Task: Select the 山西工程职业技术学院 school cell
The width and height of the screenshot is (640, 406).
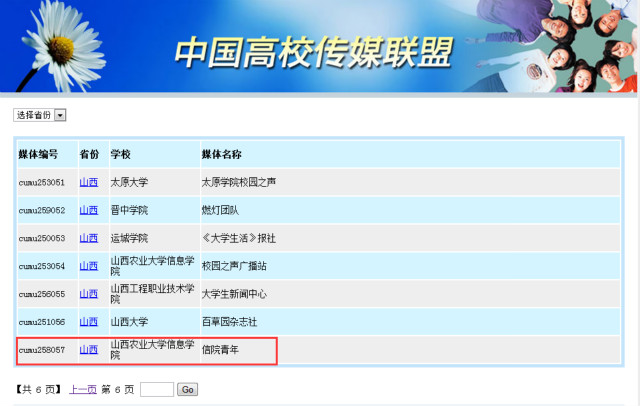Action: 152,294
